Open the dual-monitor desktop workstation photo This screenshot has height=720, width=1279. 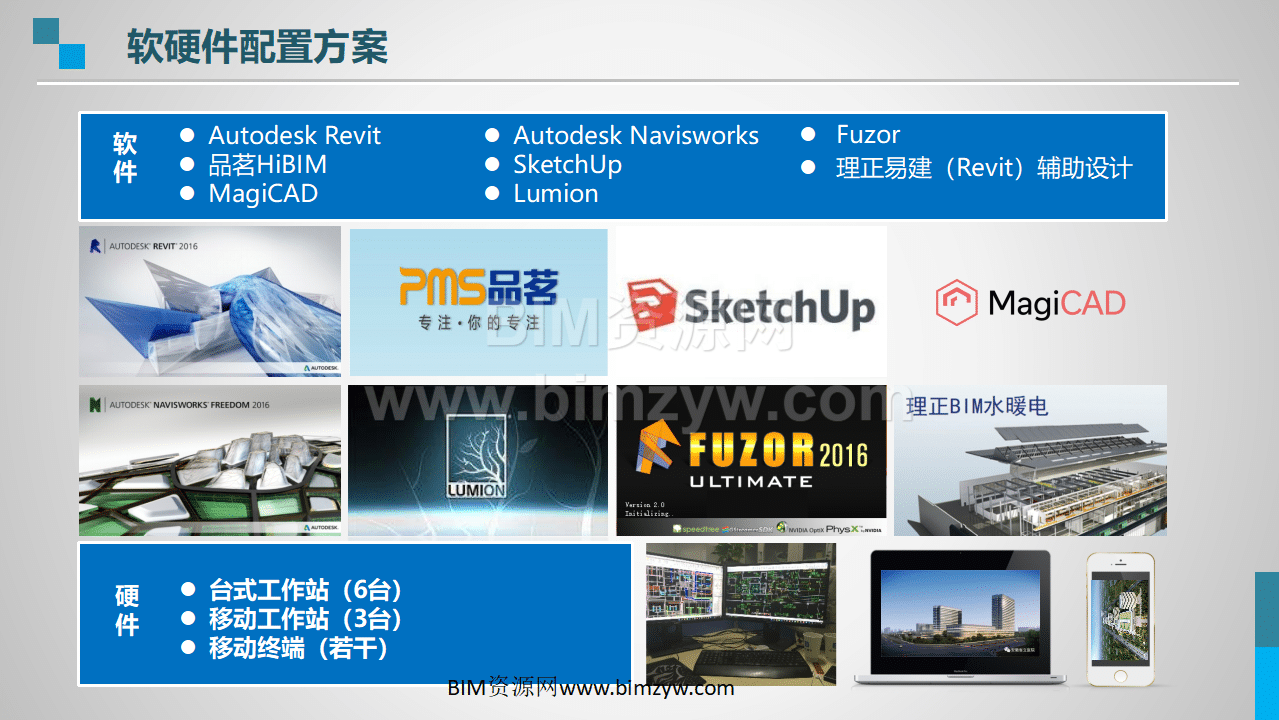741,614
